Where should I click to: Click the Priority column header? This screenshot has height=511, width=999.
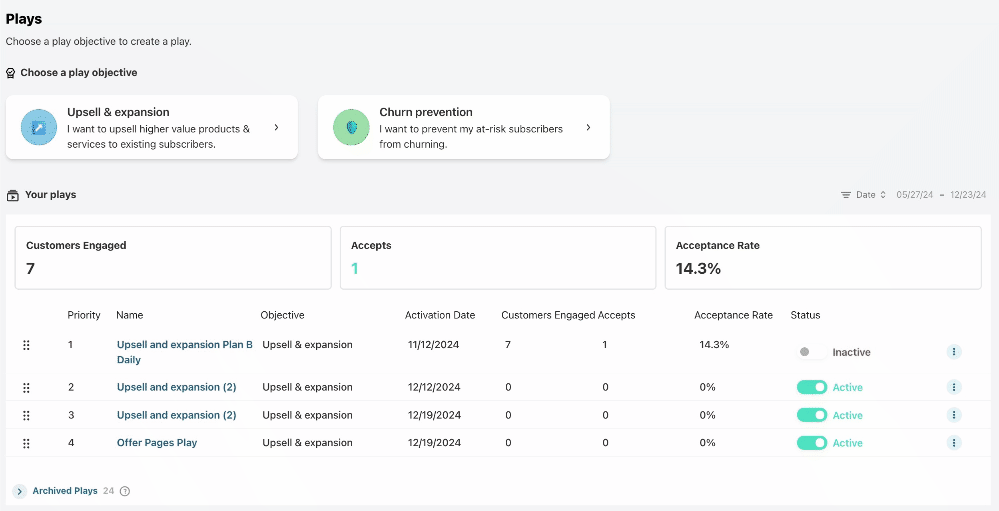click(84, 315)
